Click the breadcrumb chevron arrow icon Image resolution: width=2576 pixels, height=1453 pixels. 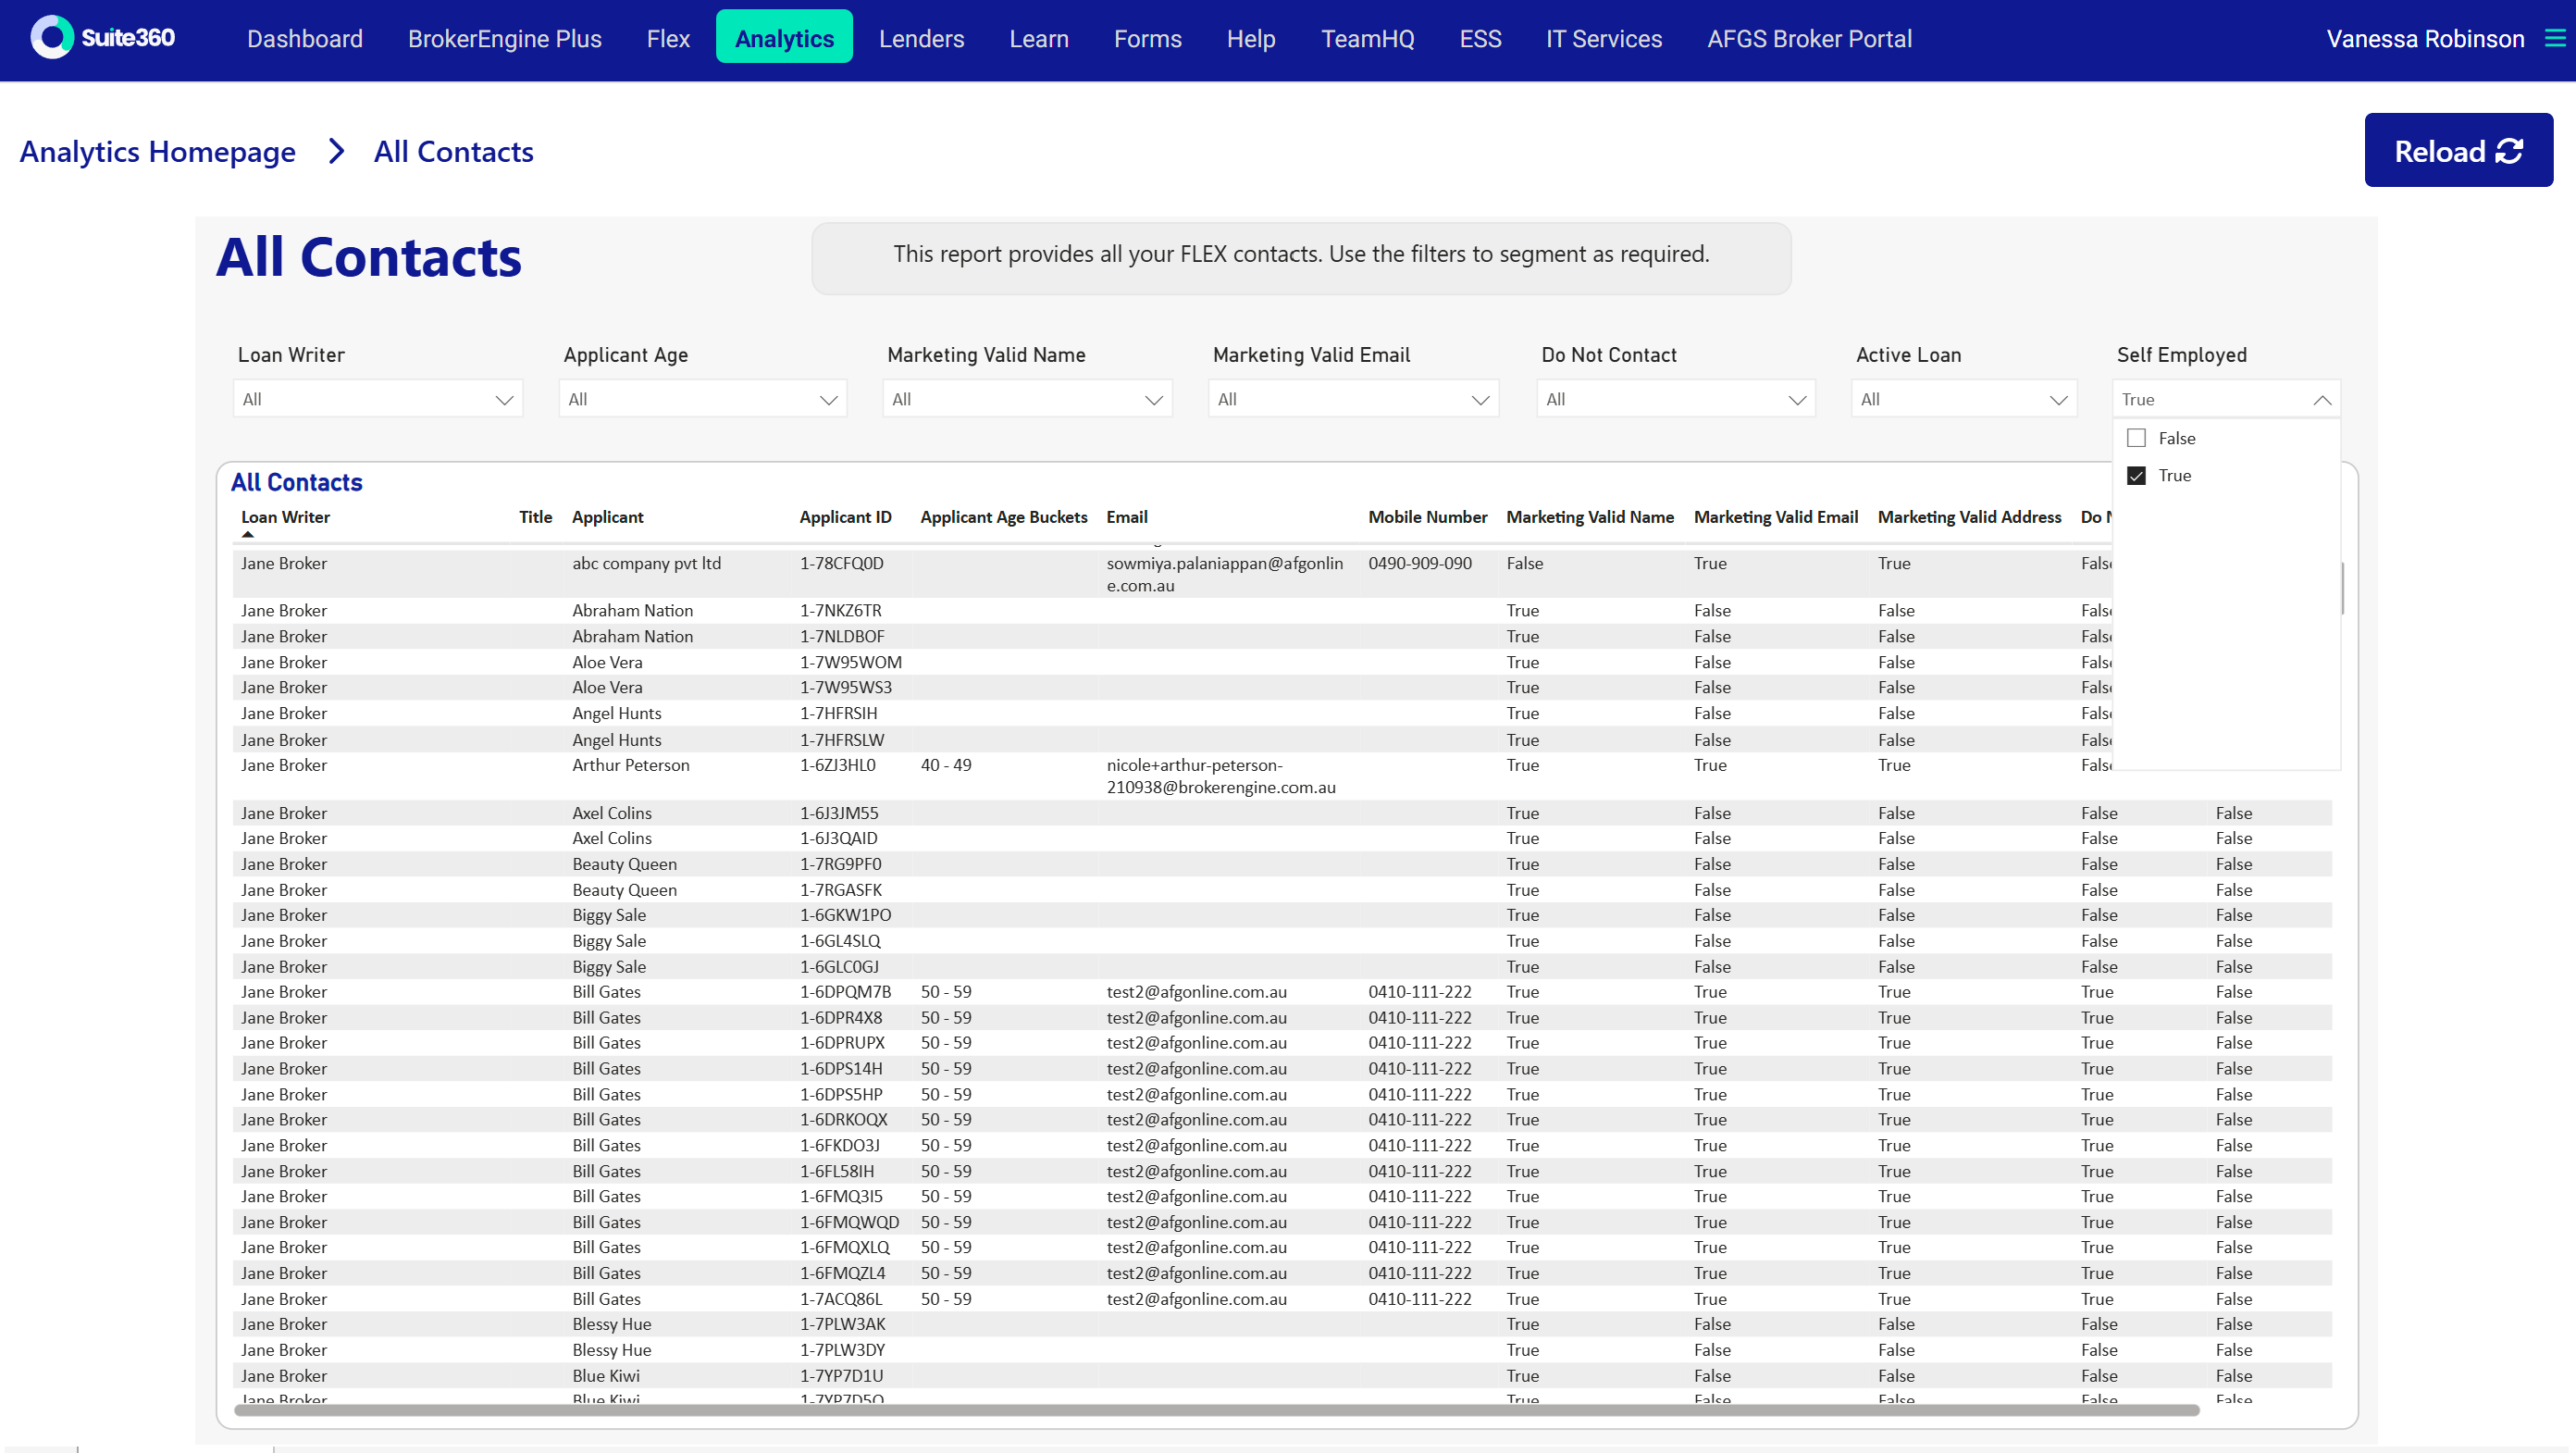click(336, 152)
